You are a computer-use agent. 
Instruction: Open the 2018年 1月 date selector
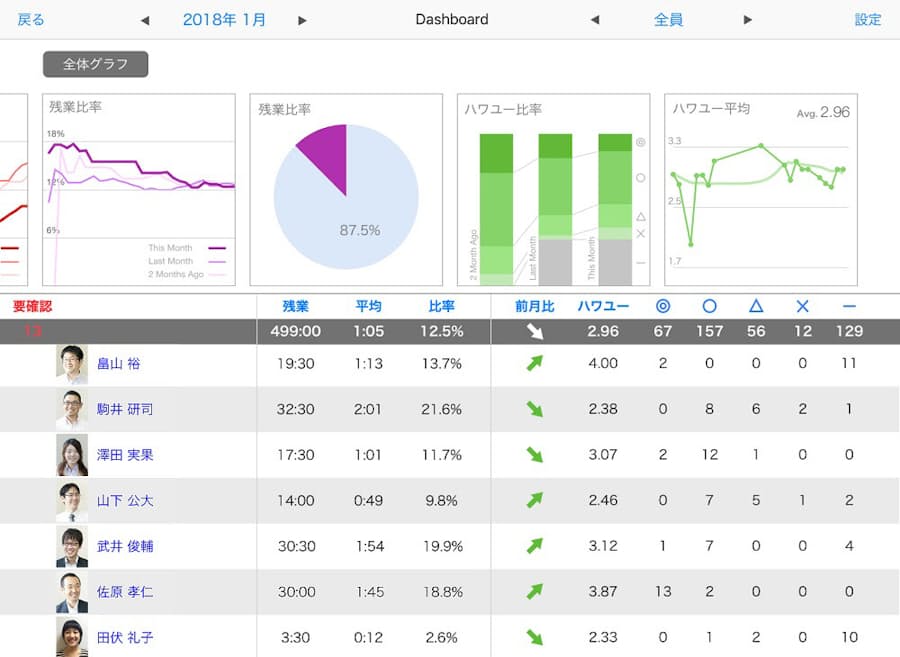click(224, 20)
